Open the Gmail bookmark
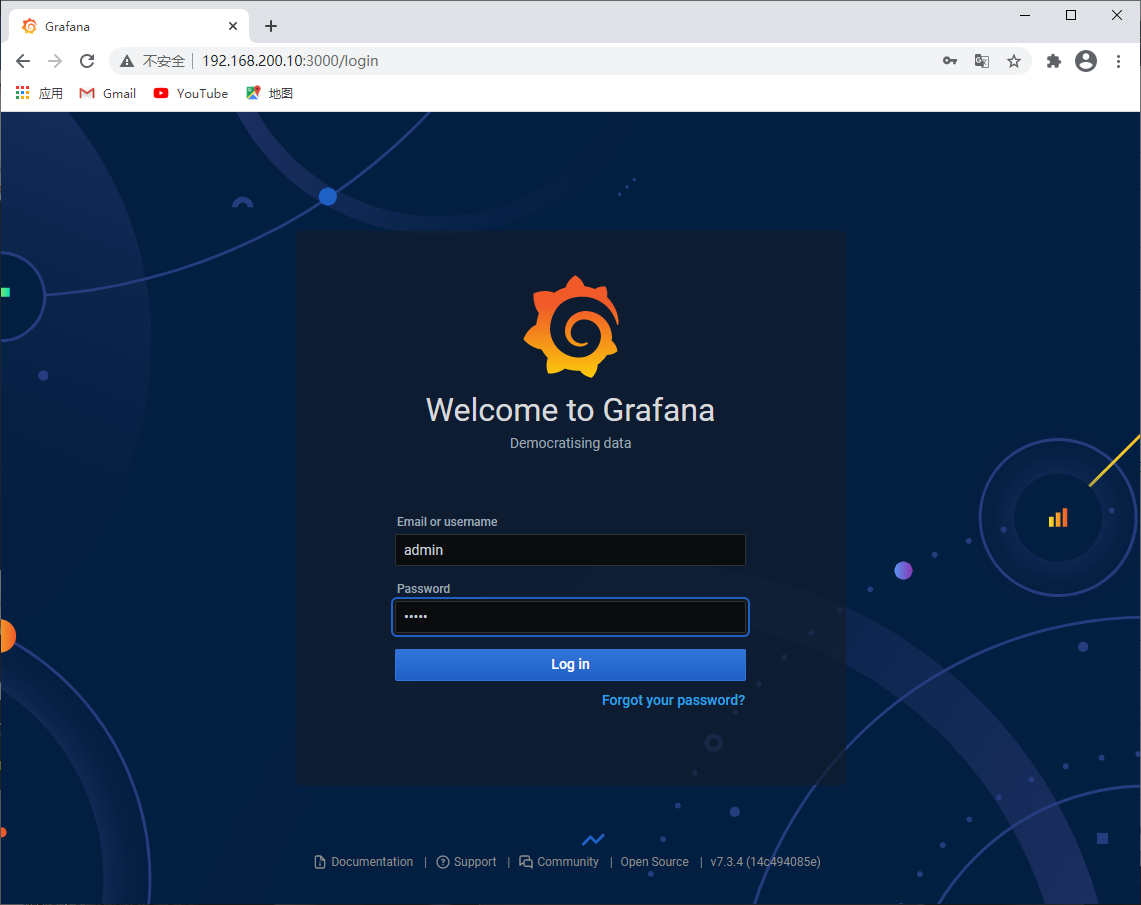This screenshot has height=905, width=1141. (108, 93)
